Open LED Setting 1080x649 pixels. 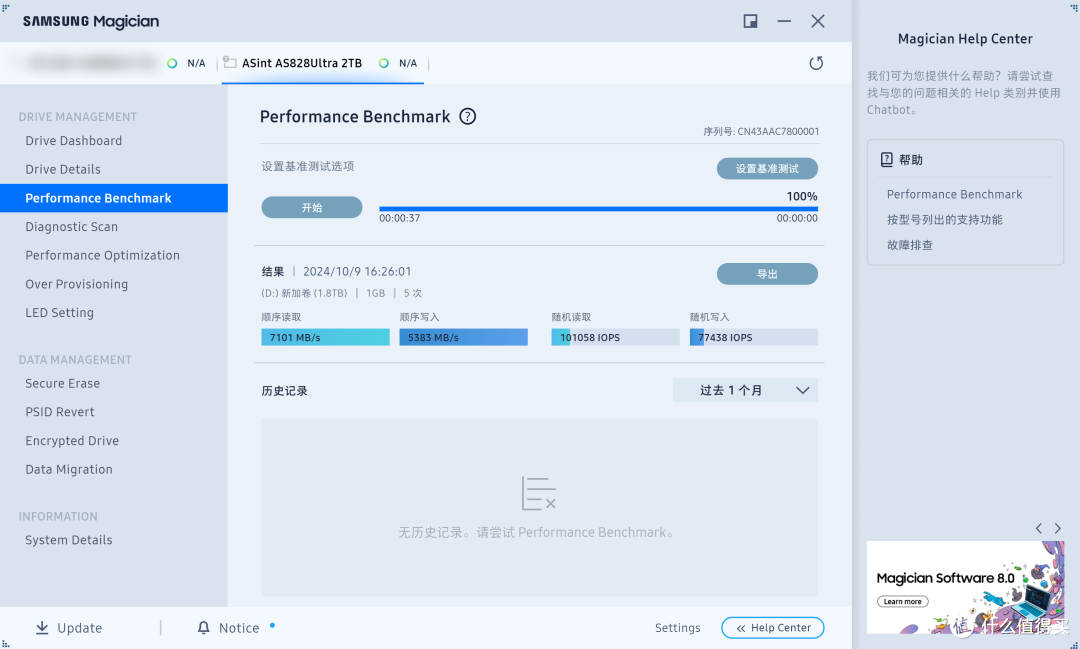pyautogui.click(x=59, y=313)
